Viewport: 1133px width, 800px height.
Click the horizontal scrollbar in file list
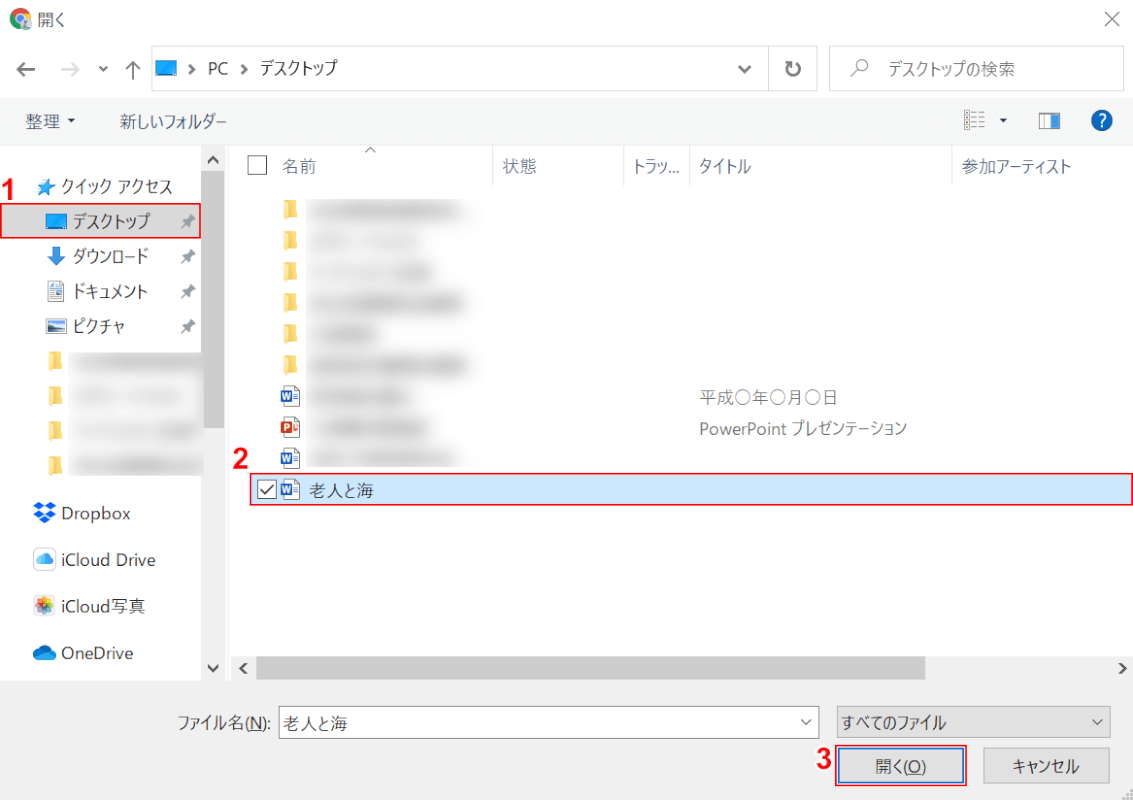[590, 668]
